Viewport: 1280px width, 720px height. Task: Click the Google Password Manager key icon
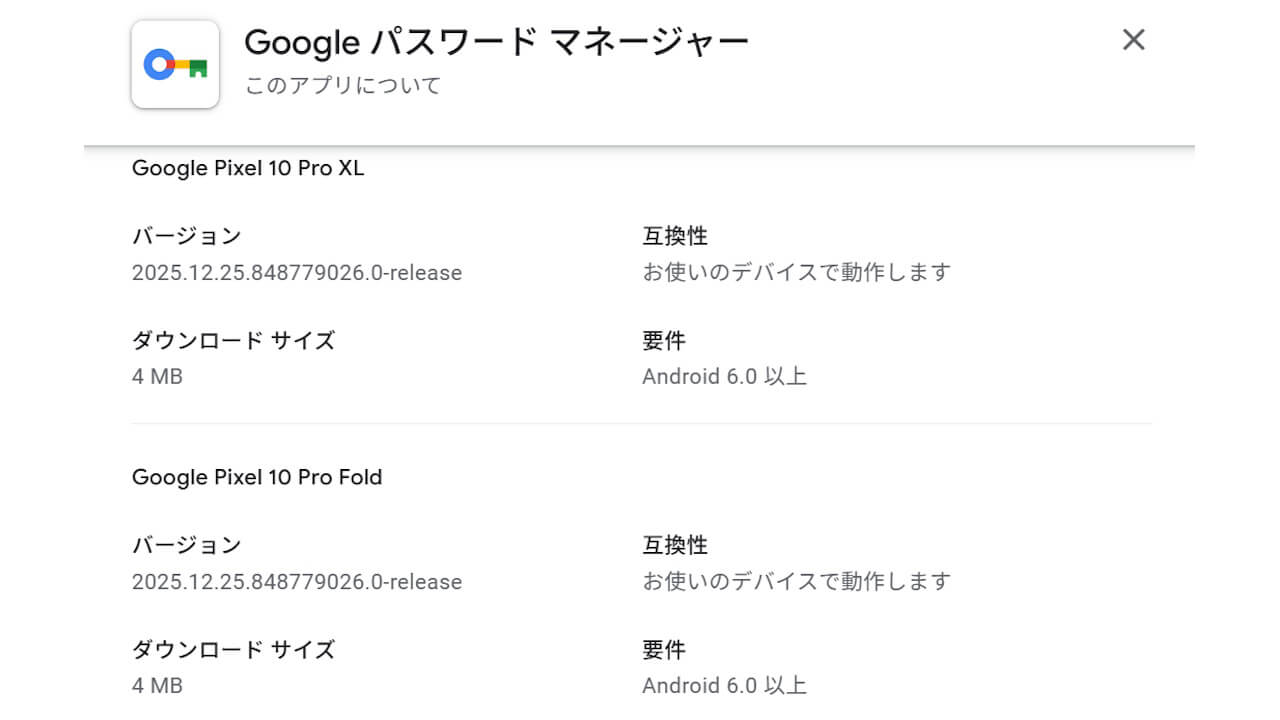[x=175, y=64]
